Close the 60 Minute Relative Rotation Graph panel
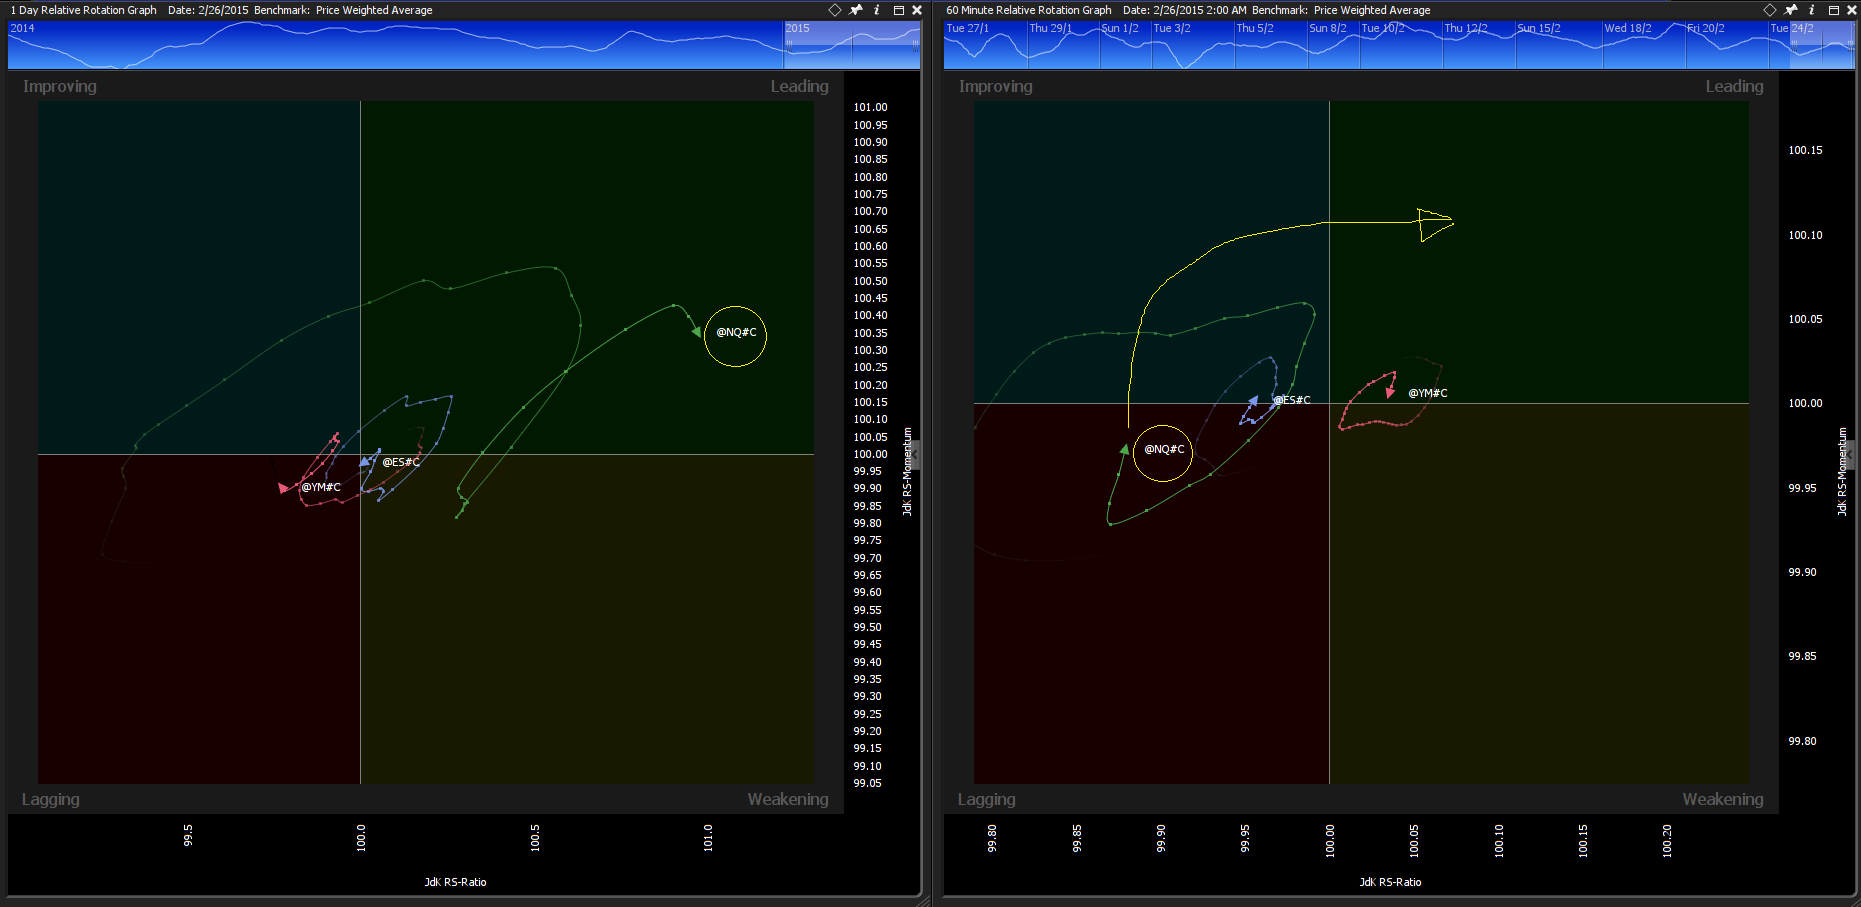 coord(1852,10)
